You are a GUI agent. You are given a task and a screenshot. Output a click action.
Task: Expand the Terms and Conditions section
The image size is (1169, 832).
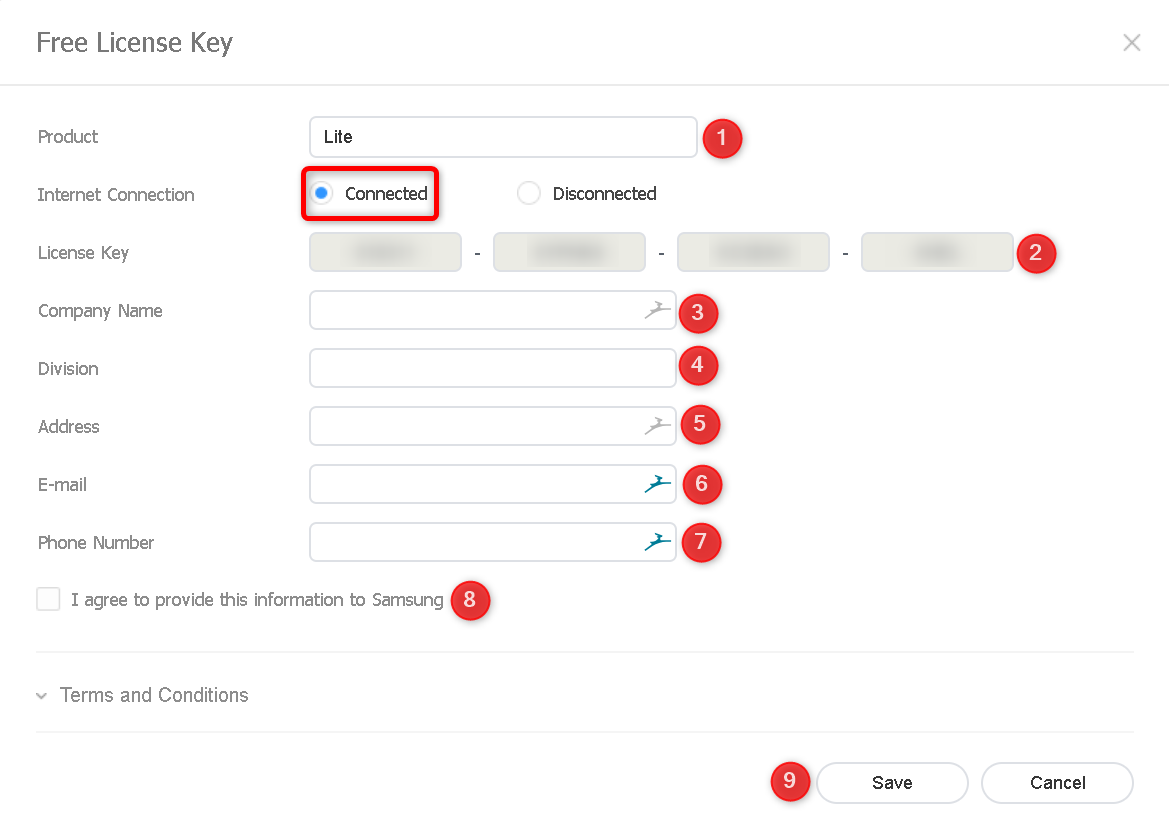pyautogui.click(x=153, y=695)
